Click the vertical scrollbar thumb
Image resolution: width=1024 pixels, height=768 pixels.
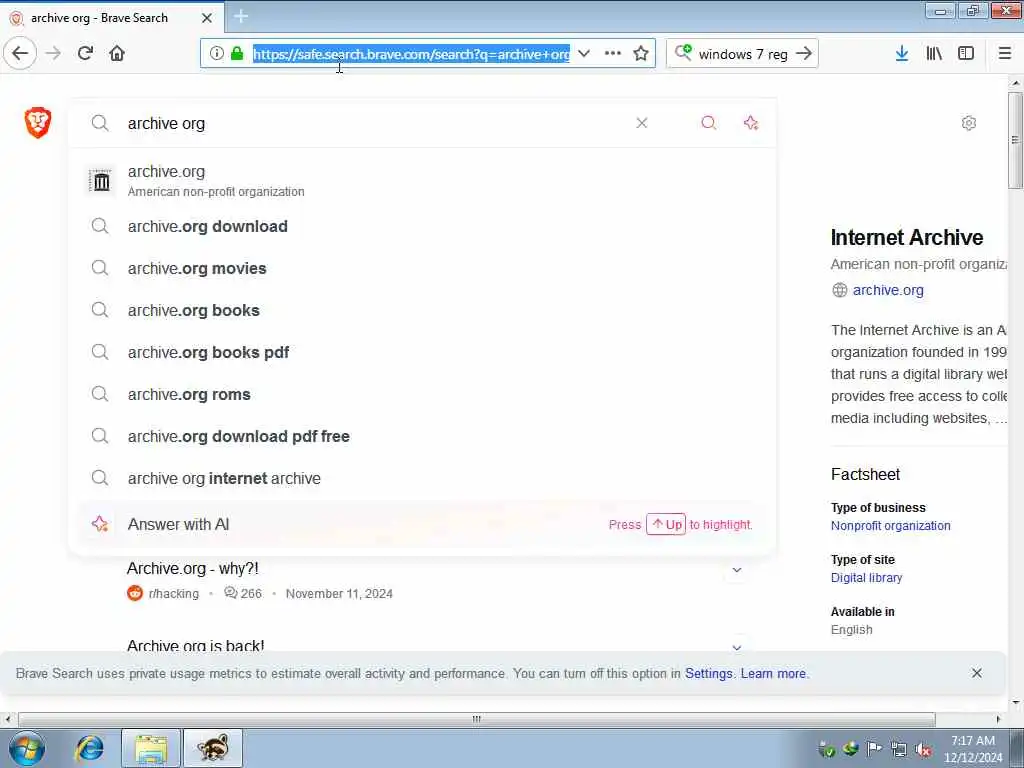tap(1015, 140)
